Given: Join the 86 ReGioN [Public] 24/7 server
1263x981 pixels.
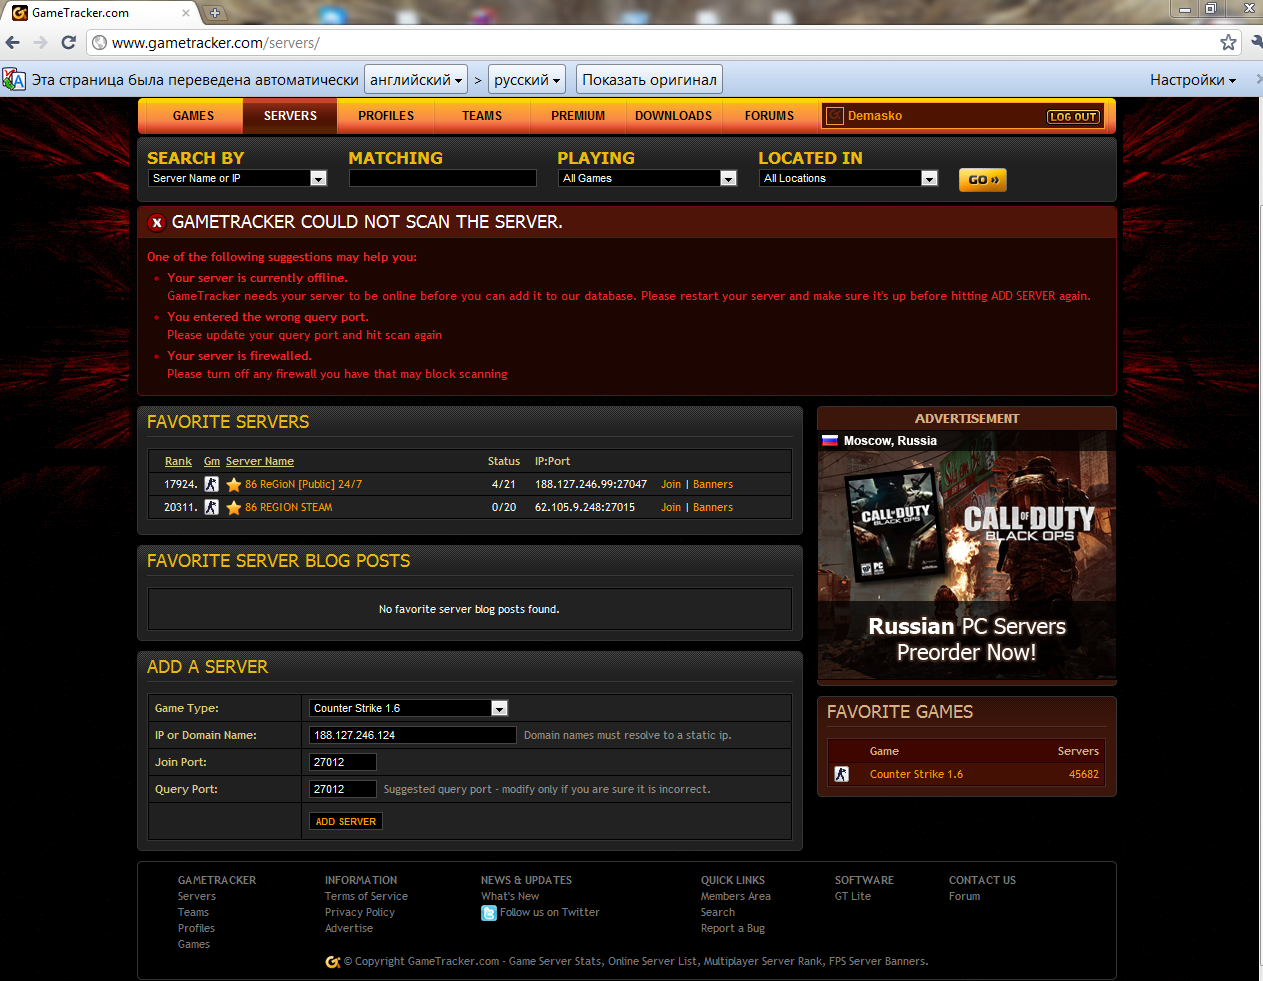Looking at the screenshot, I should click(671, 484).
